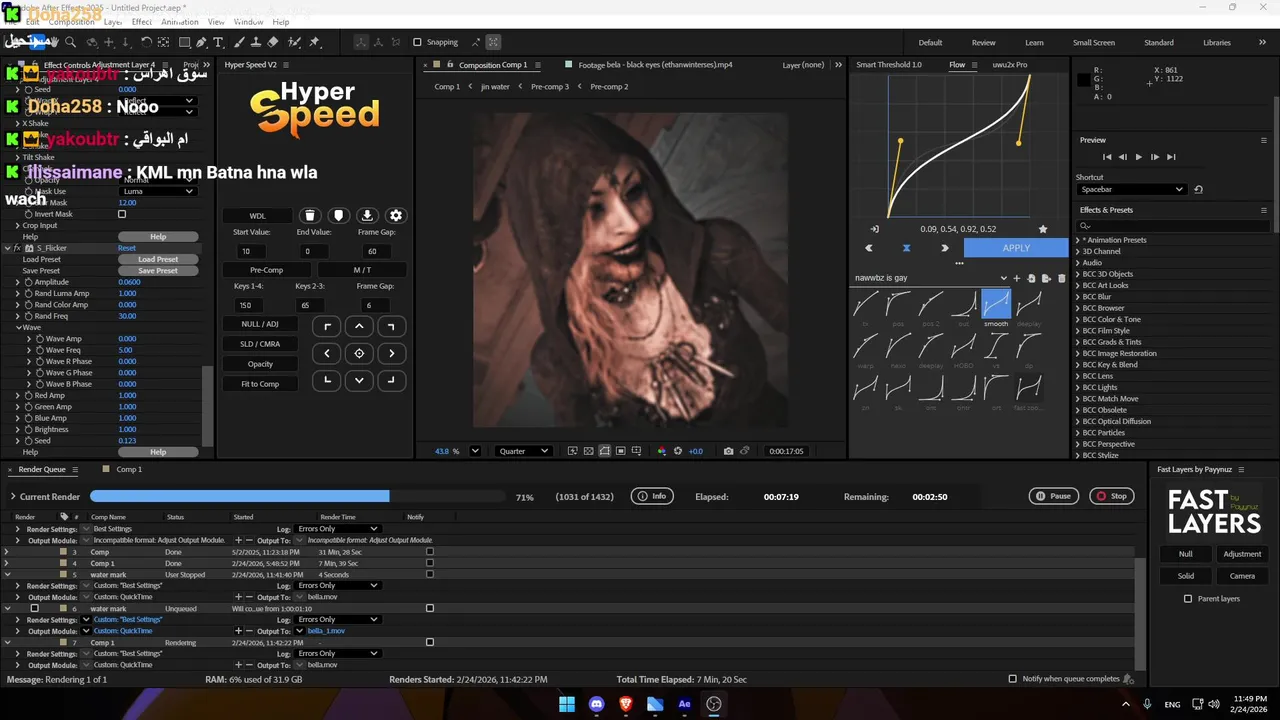This screenshot has height=720, width=1280.
Task: Switch to the Small Screen workspace
Action: 1094,42
